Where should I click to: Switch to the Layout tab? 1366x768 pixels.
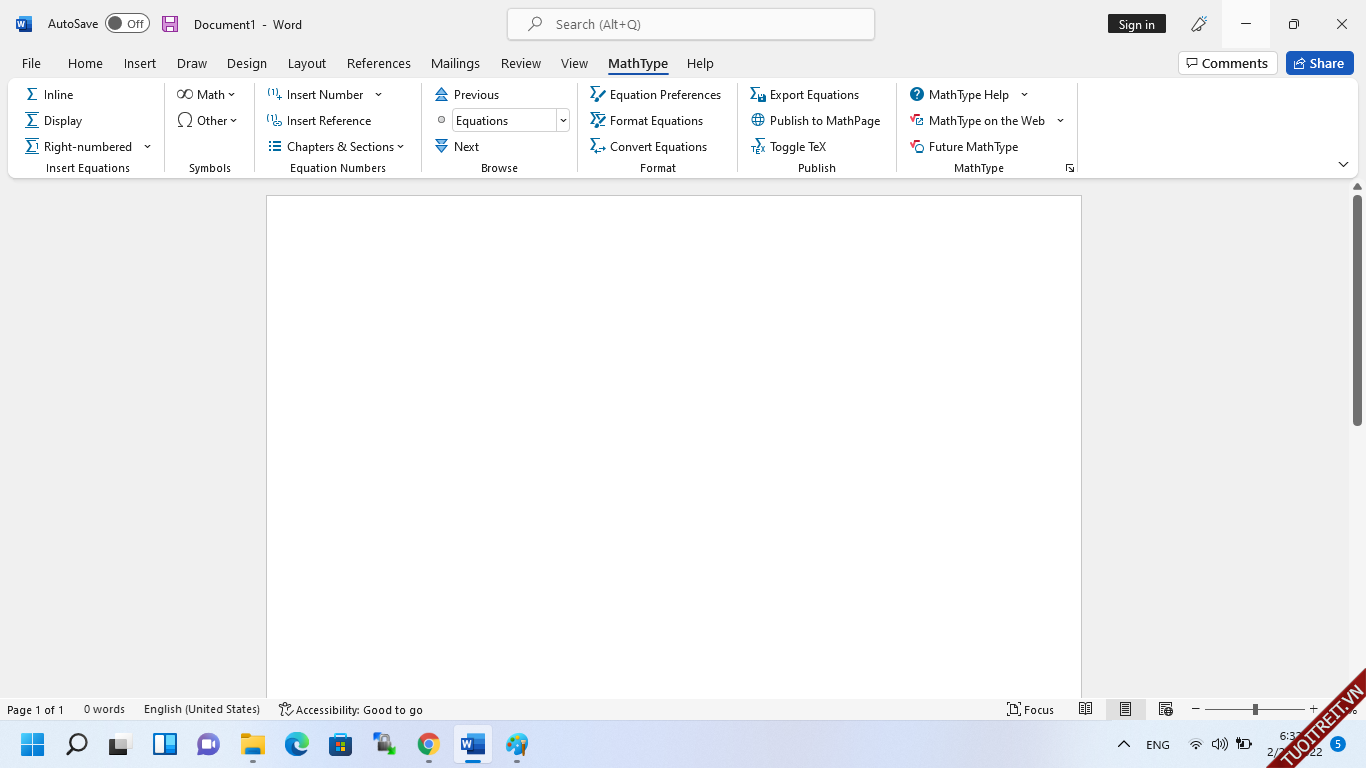click(306, 63)
